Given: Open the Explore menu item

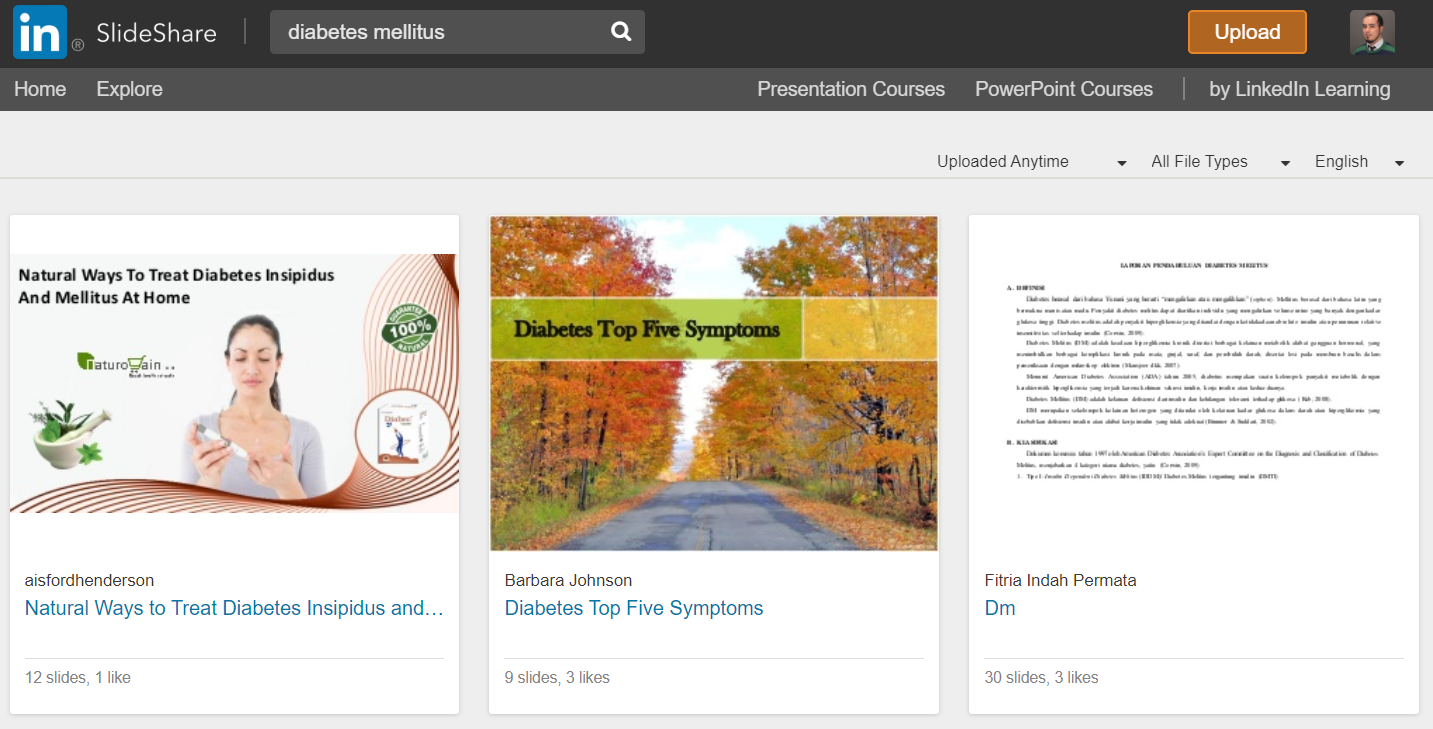Looking at the screenshot, I should pyautogui.click(x=129, y=89).
